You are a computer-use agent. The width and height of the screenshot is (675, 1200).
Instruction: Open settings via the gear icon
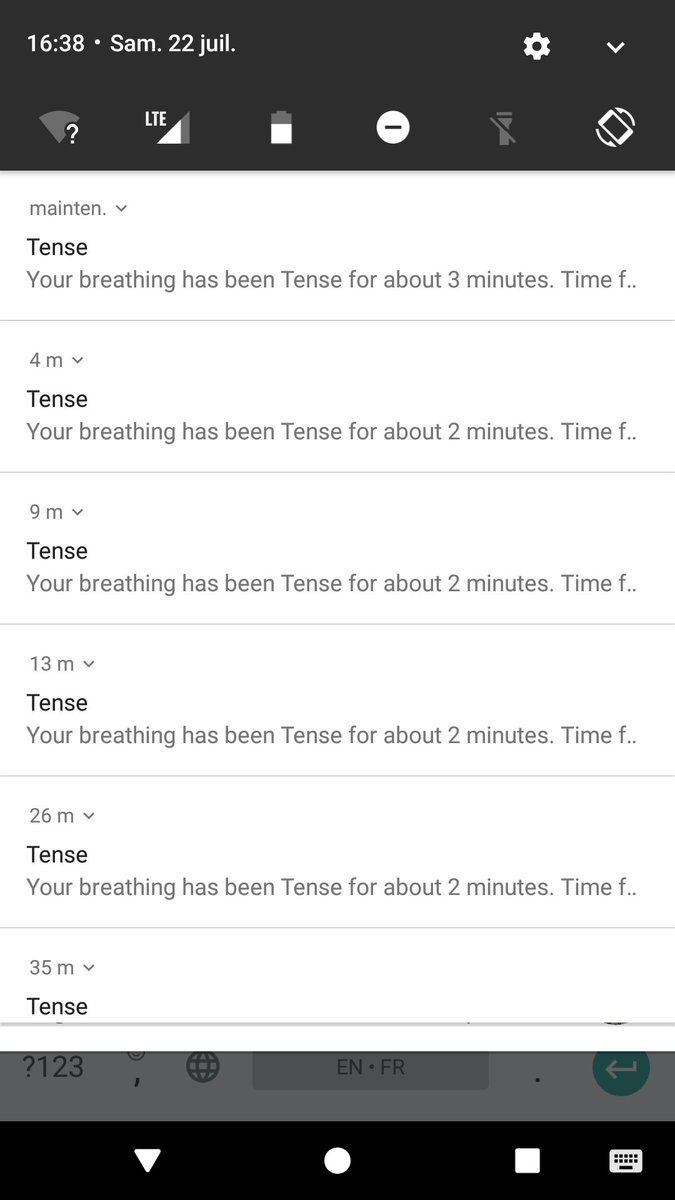[x=537, y=46]
